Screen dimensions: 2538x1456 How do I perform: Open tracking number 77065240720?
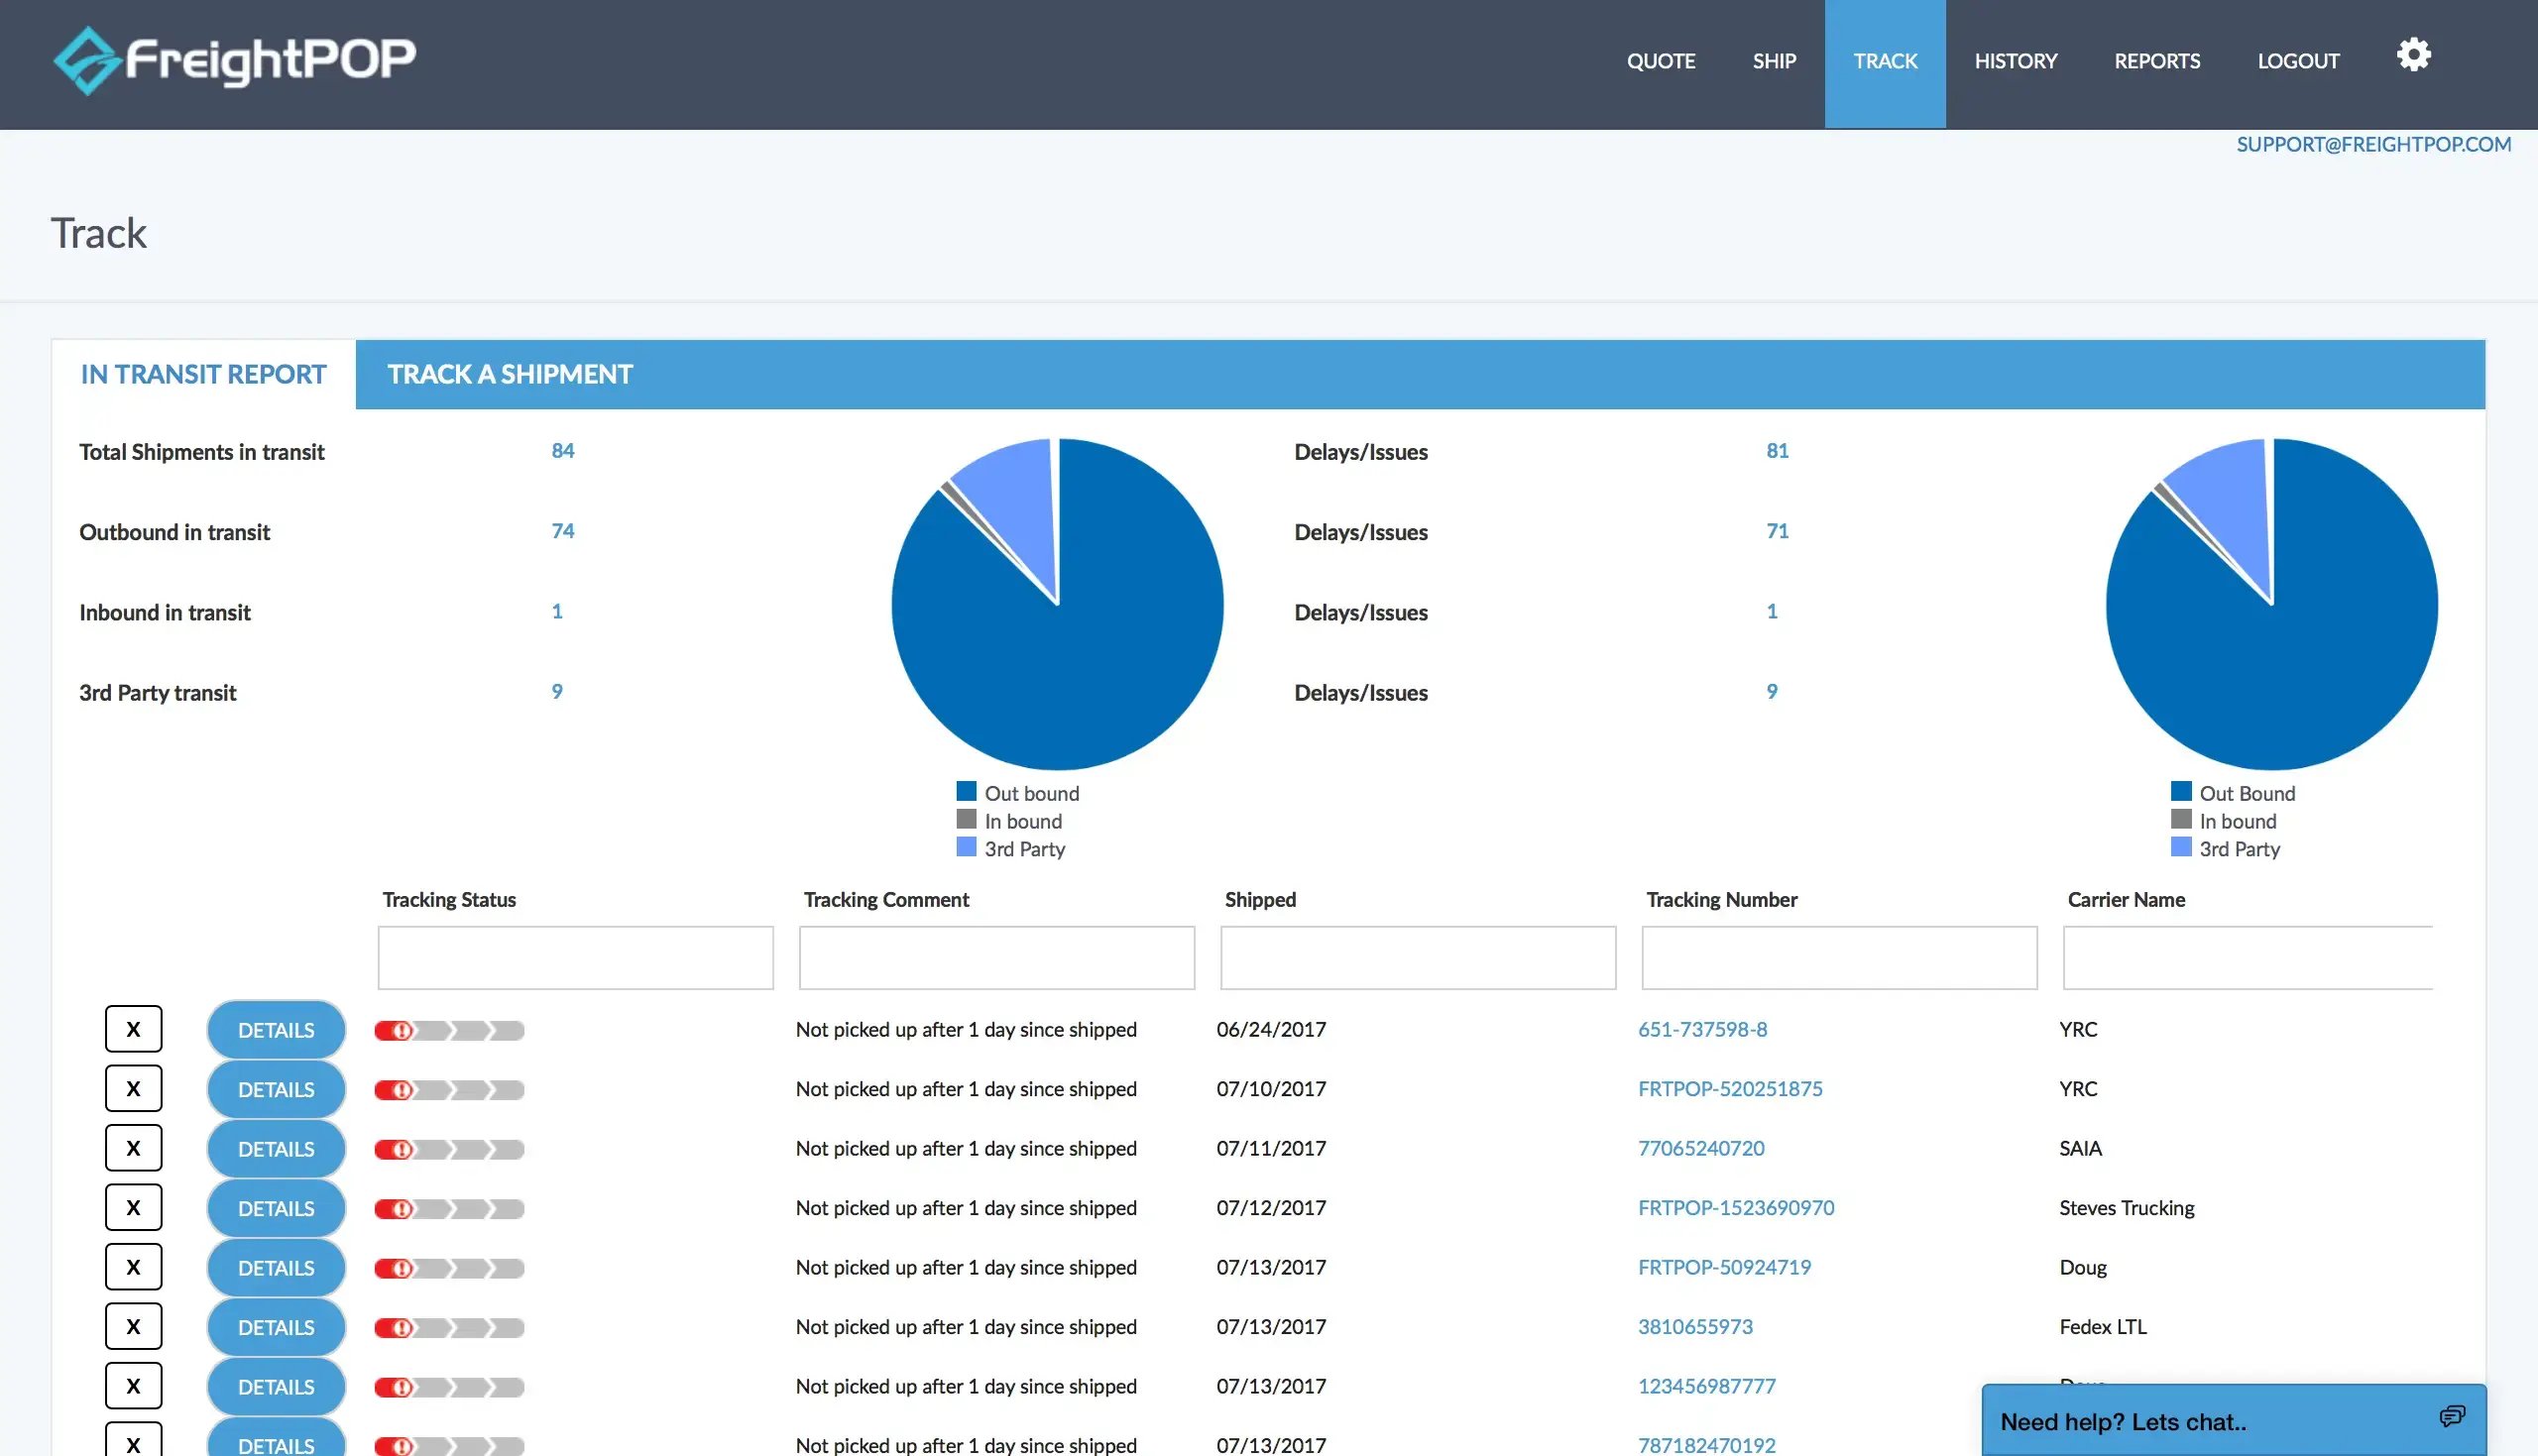(x=1701, y=1148)
